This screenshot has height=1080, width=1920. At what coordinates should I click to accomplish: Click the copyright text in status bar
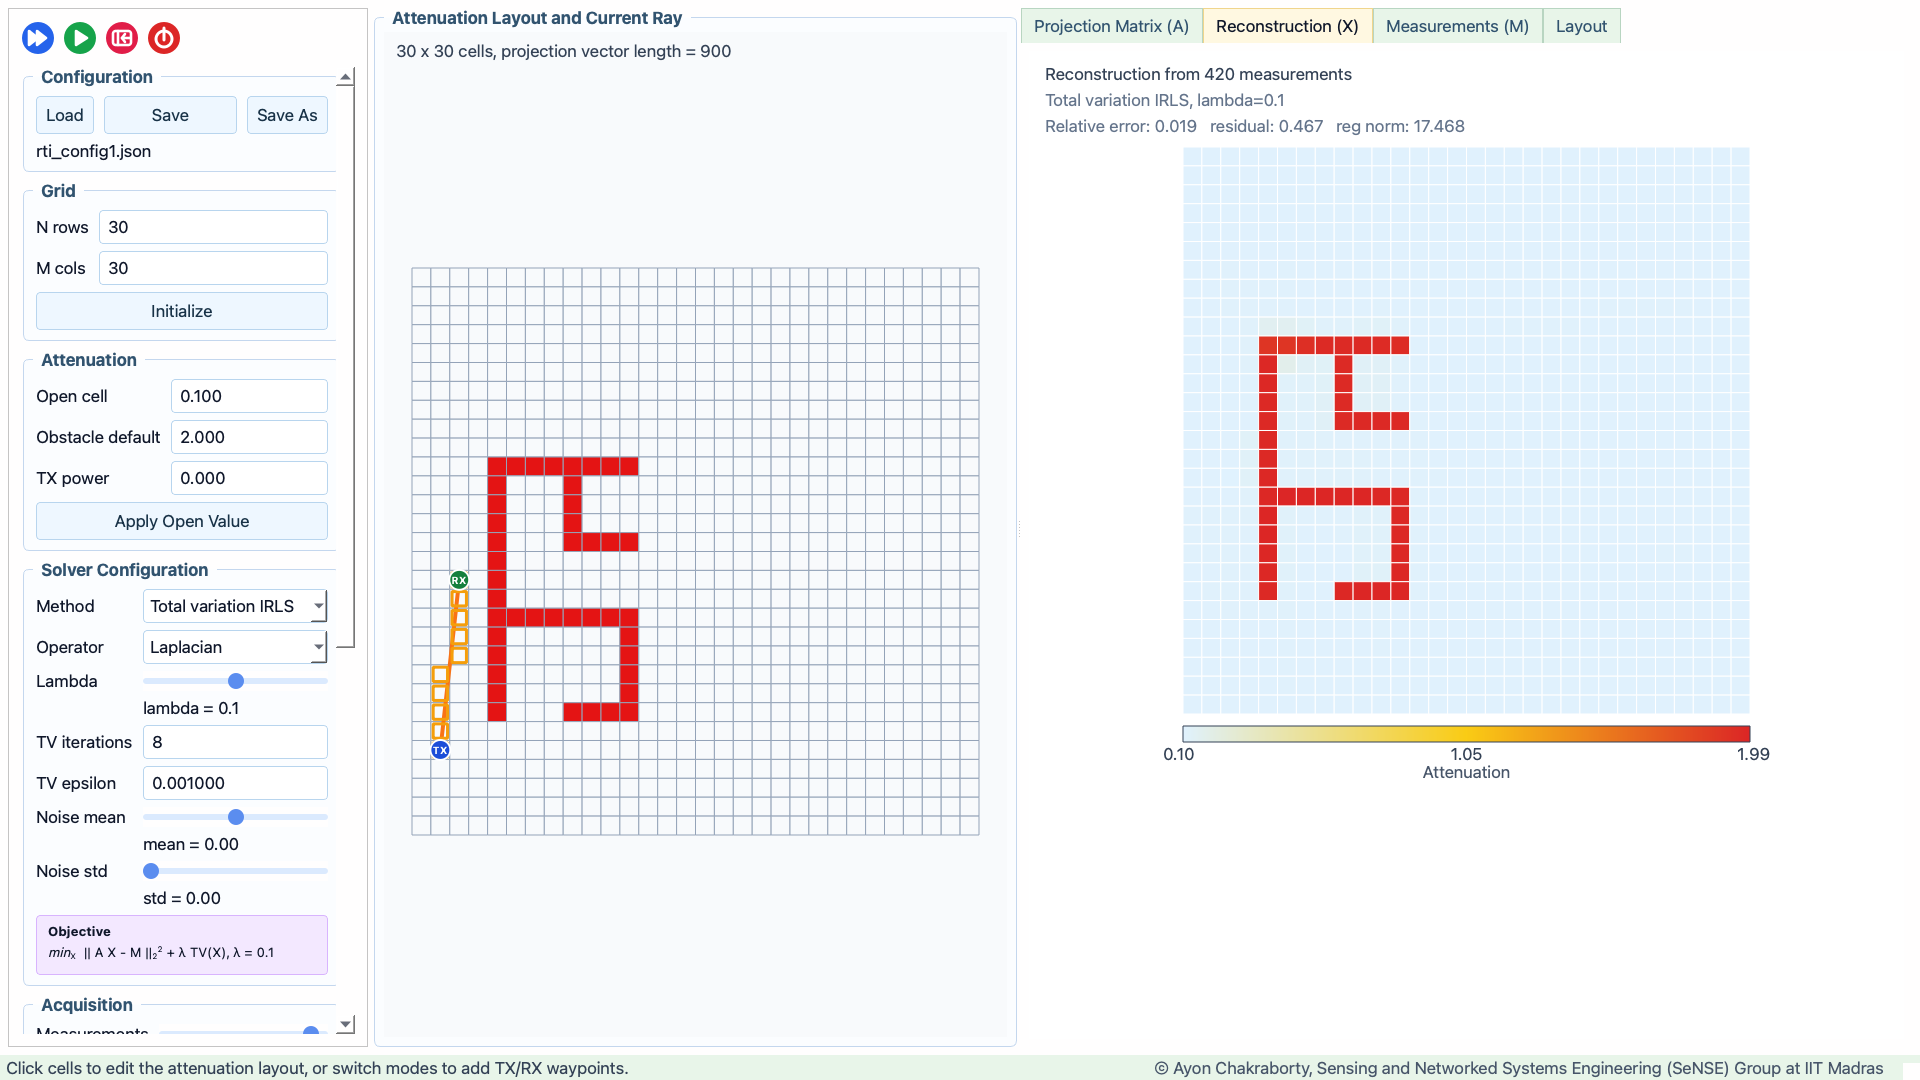coord(1518,1068)
